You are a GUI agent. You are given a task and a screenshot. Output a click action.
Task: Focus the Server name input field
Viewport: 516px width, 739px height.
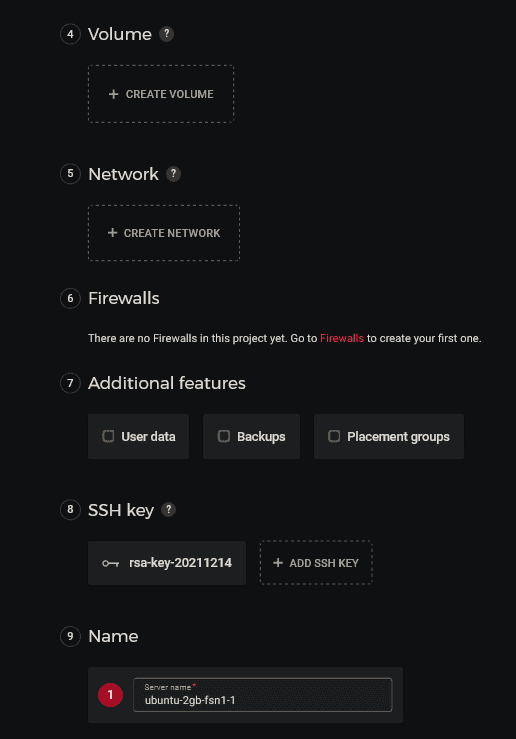pos(262,695)
